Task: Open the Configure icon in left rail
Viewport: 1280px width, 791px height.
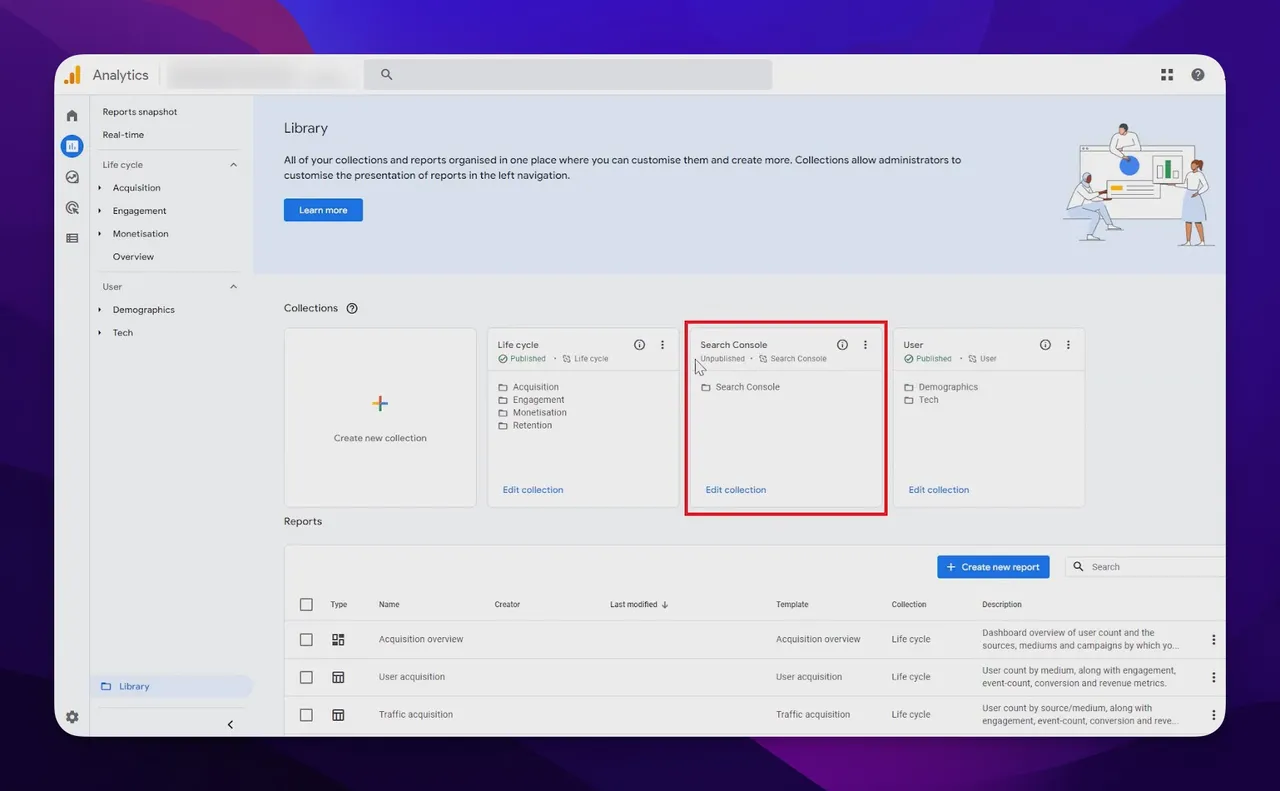Action: coord(72,238)
